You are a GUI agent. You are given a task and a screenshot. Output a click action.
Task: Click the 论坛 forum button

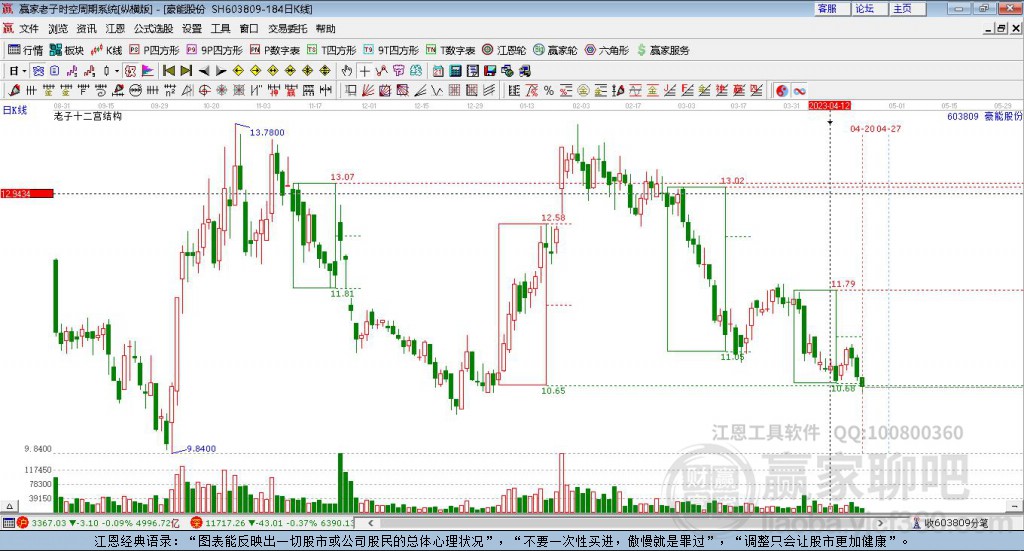869,9
